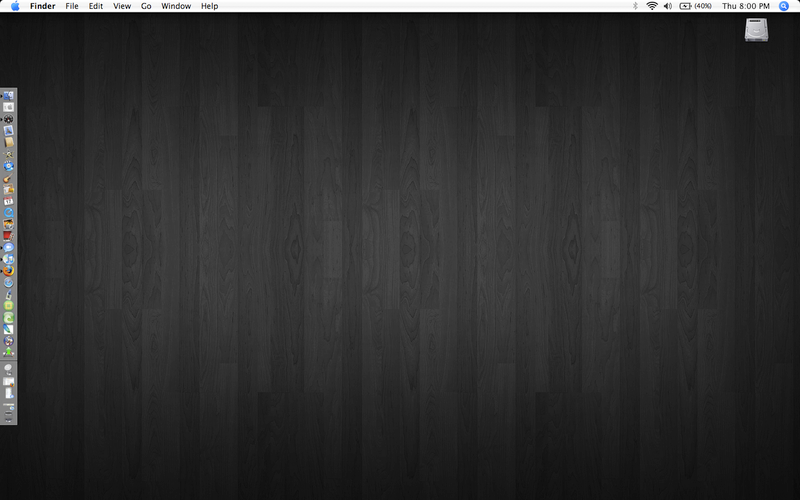
Task: Open iCal calendar icon in the Dock
Action: pos(9,201)
